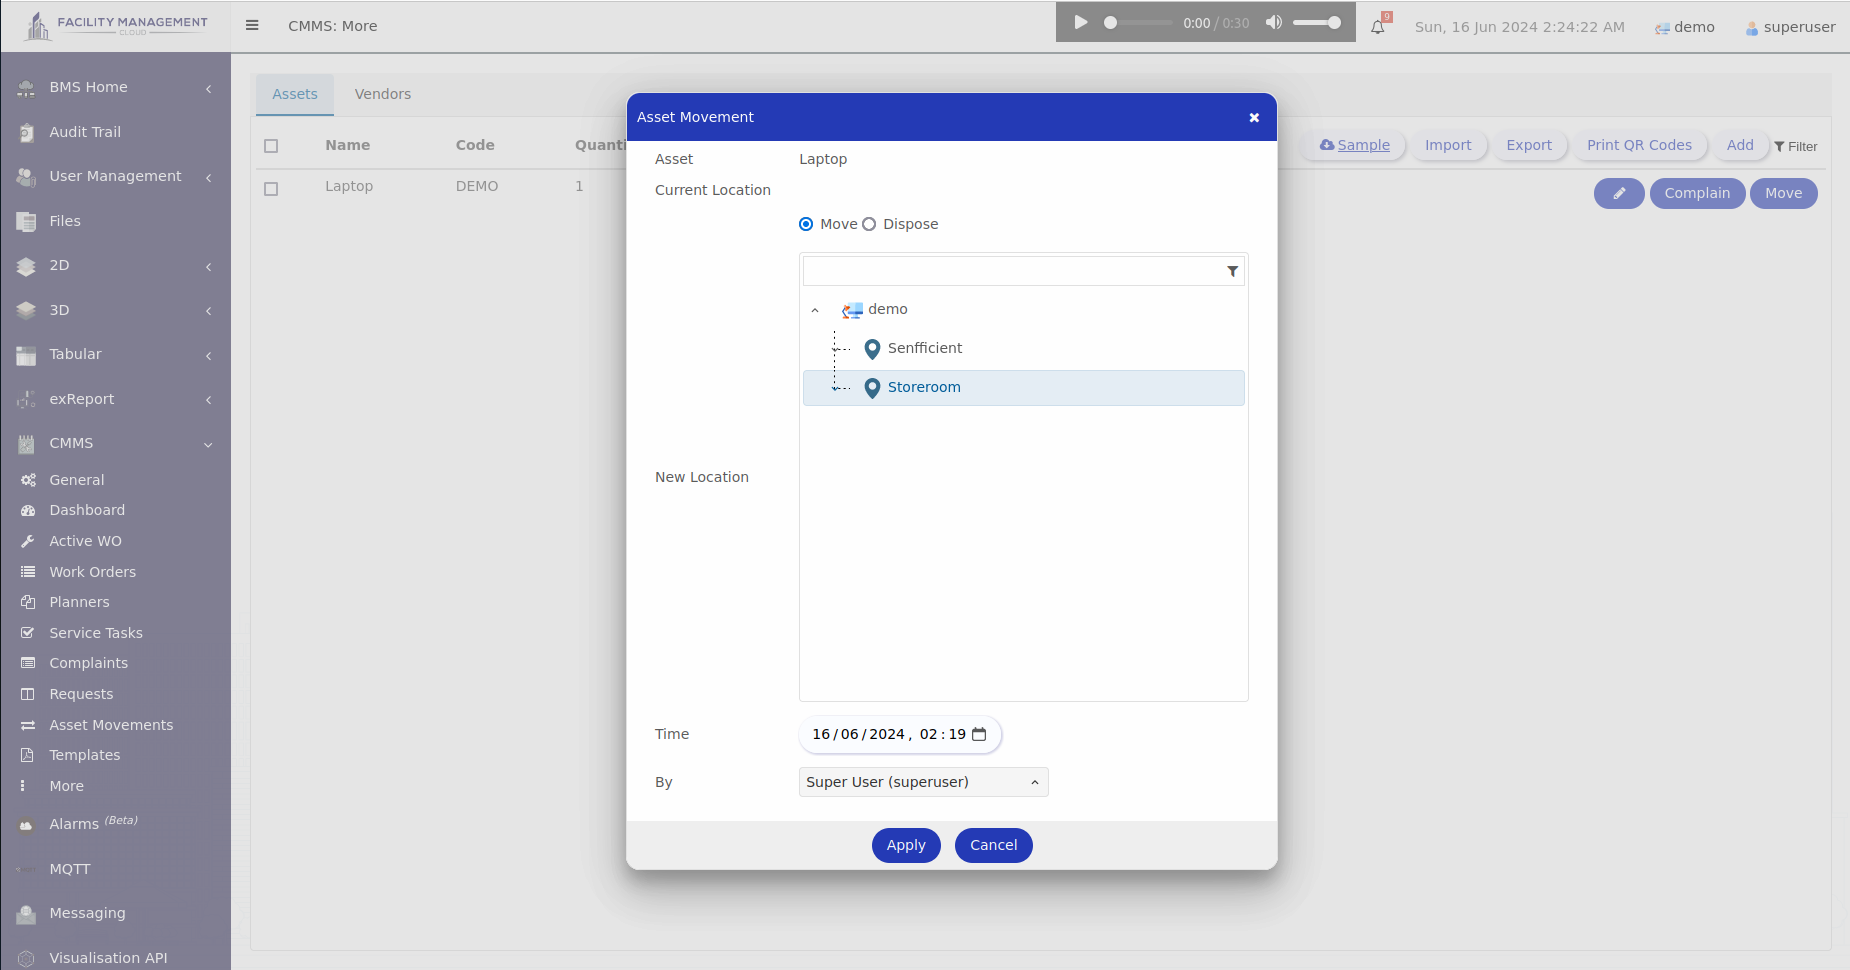The width and height of the screenshot is (1850, 970).
Task: Open the By user dropdown
Action: tap(923, 782)
